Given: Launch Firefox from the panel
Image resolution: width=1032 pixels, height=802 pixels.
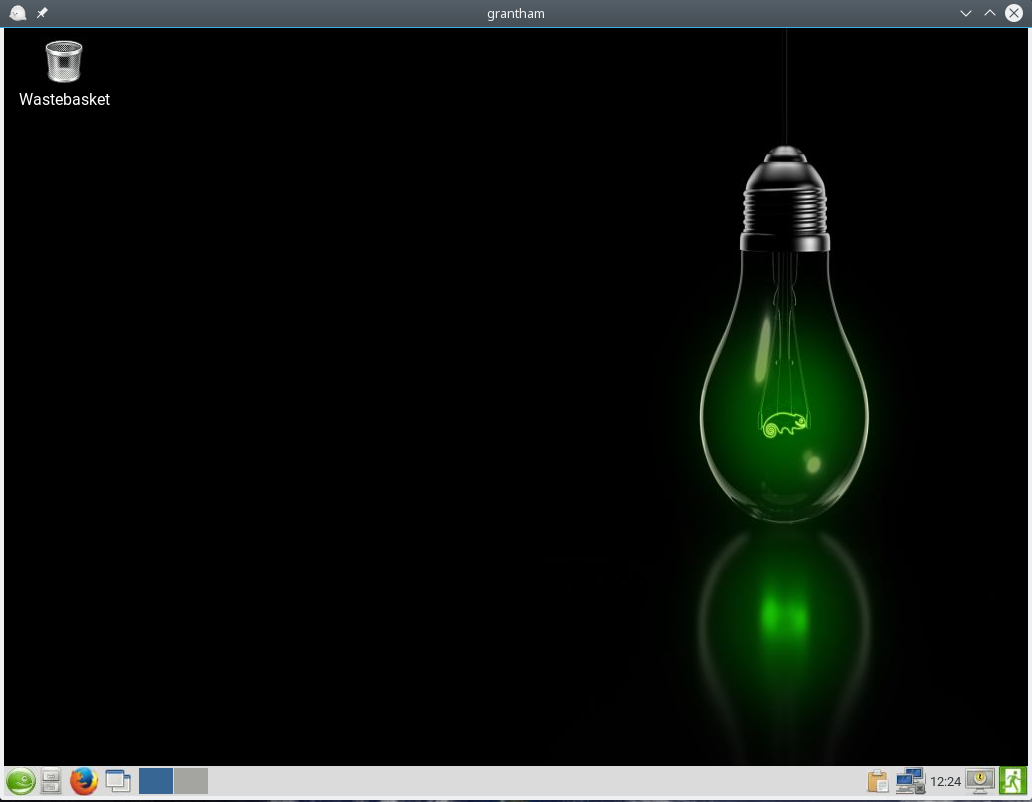Looking at the screenshot, I should coord(84,782).
